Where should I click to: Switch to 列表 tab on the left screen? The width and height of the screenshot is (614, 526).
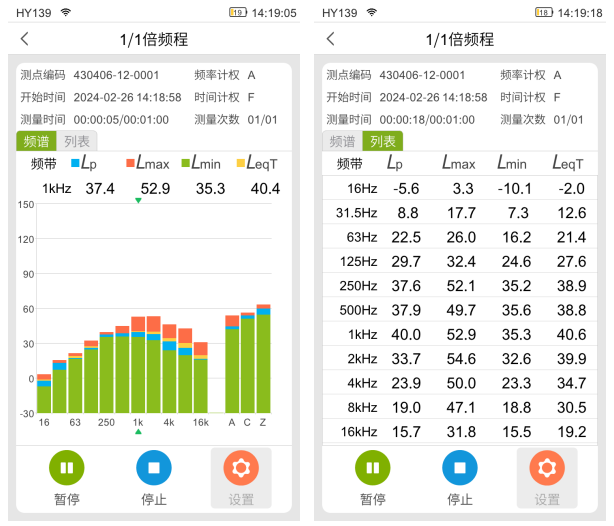pos(76,141)
